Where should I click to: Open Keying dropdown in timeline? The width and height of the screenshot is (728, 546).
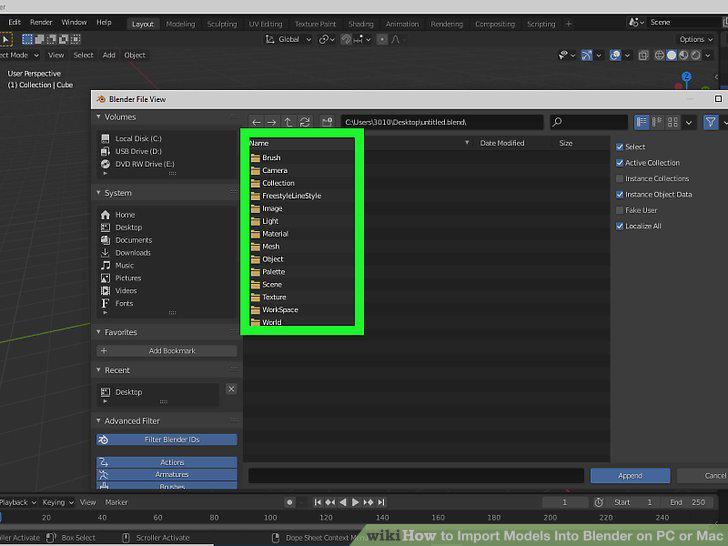[58, 502]
